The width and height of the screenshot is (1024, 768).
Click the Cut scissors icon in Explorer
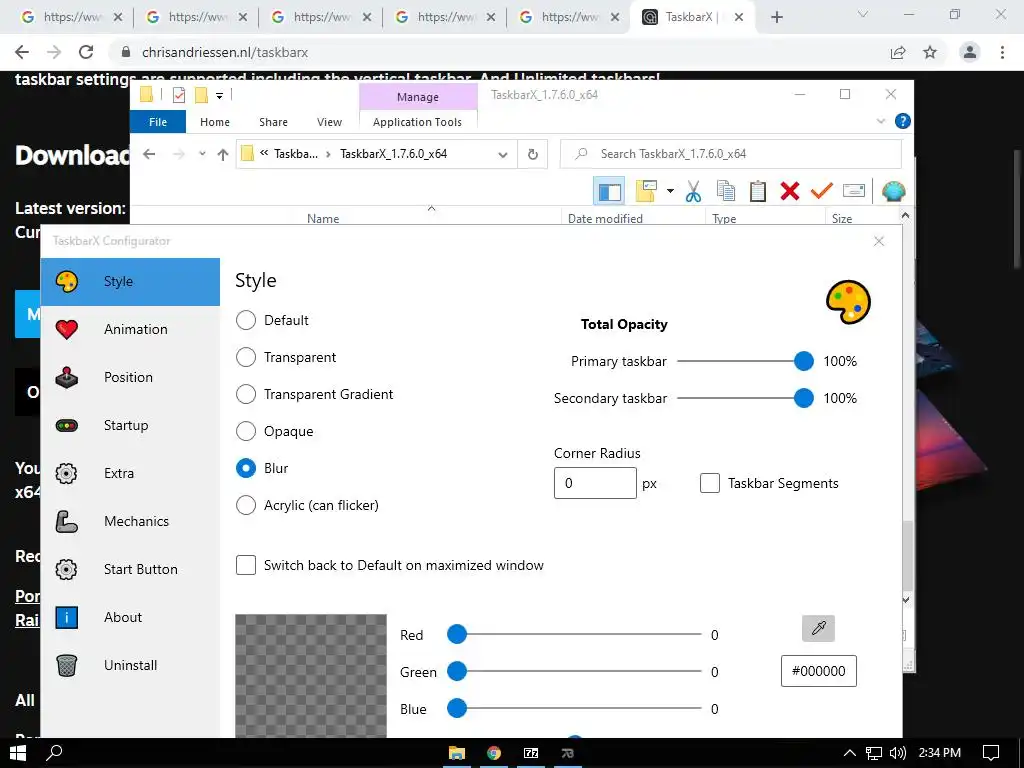click(694, 191)
